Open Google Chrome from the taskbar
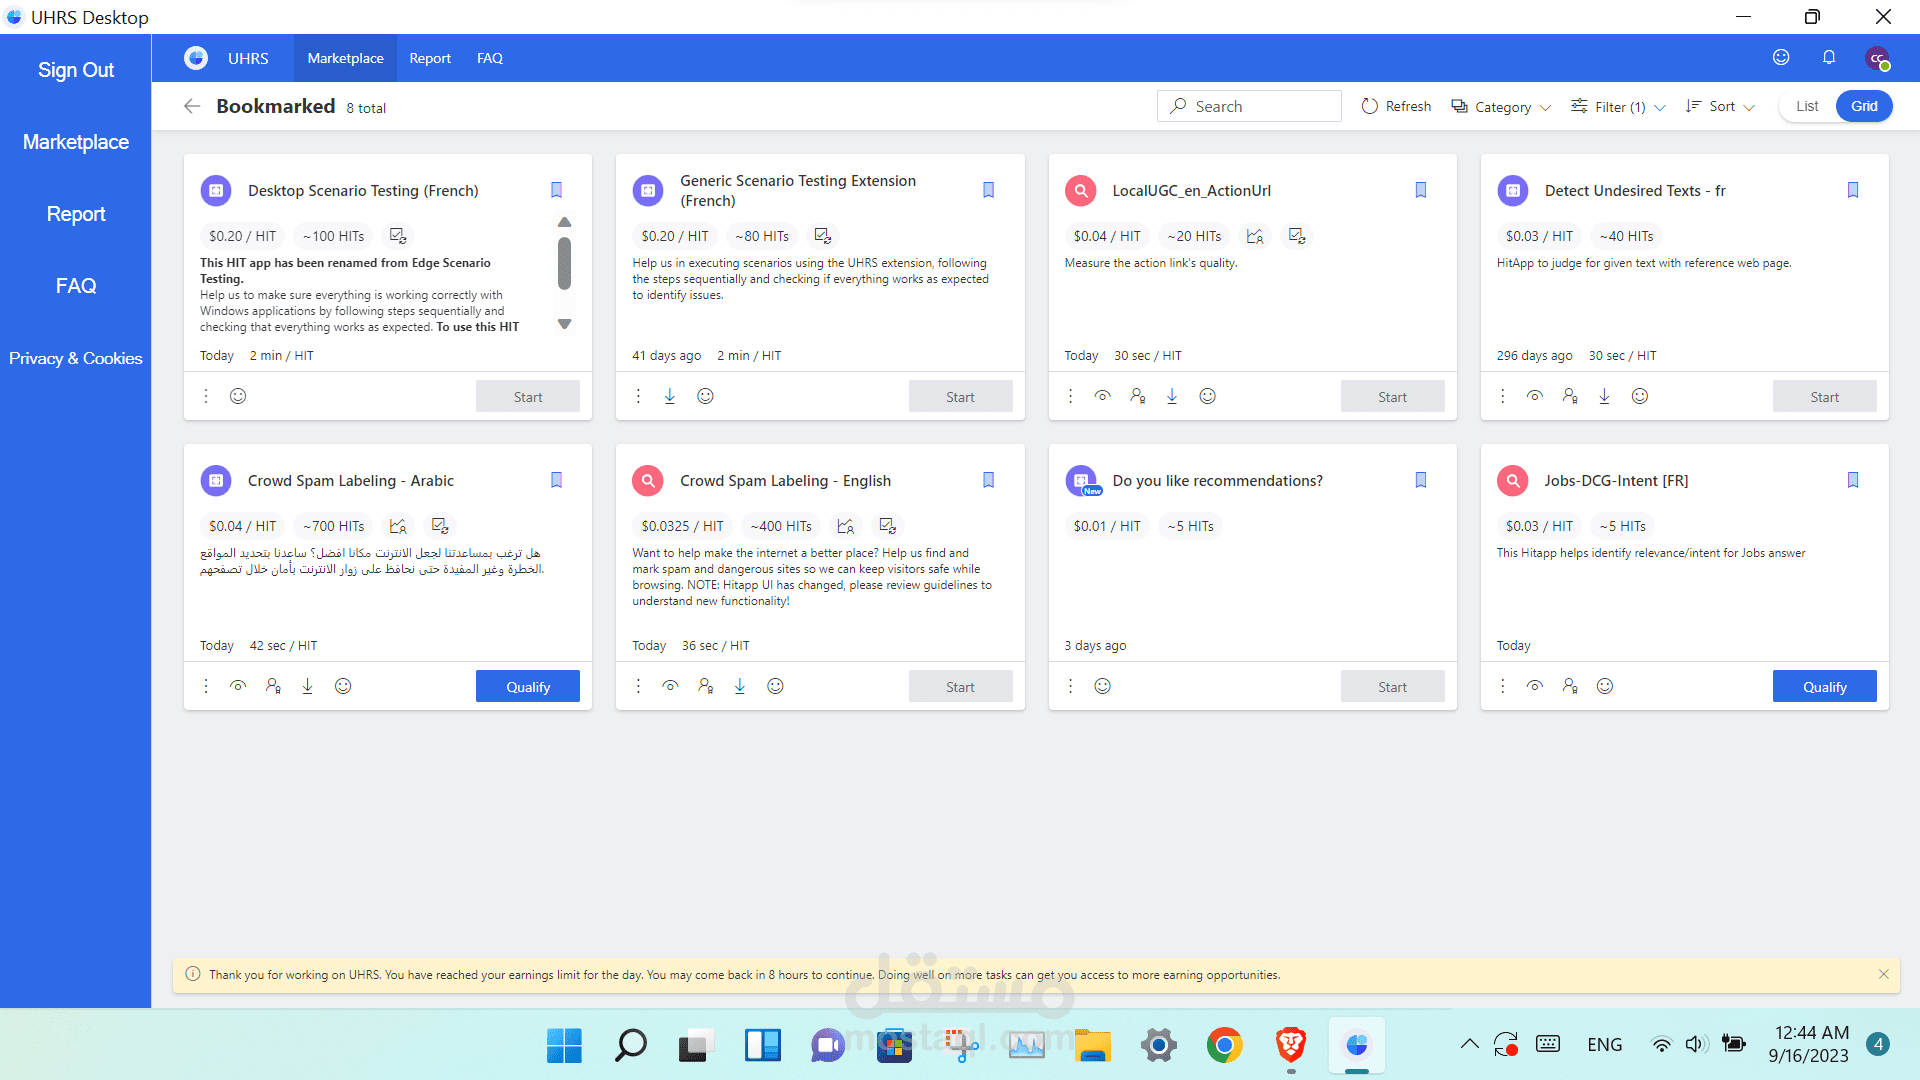This screenshot has width=1920, height=1080. tap(1224, 1045)
